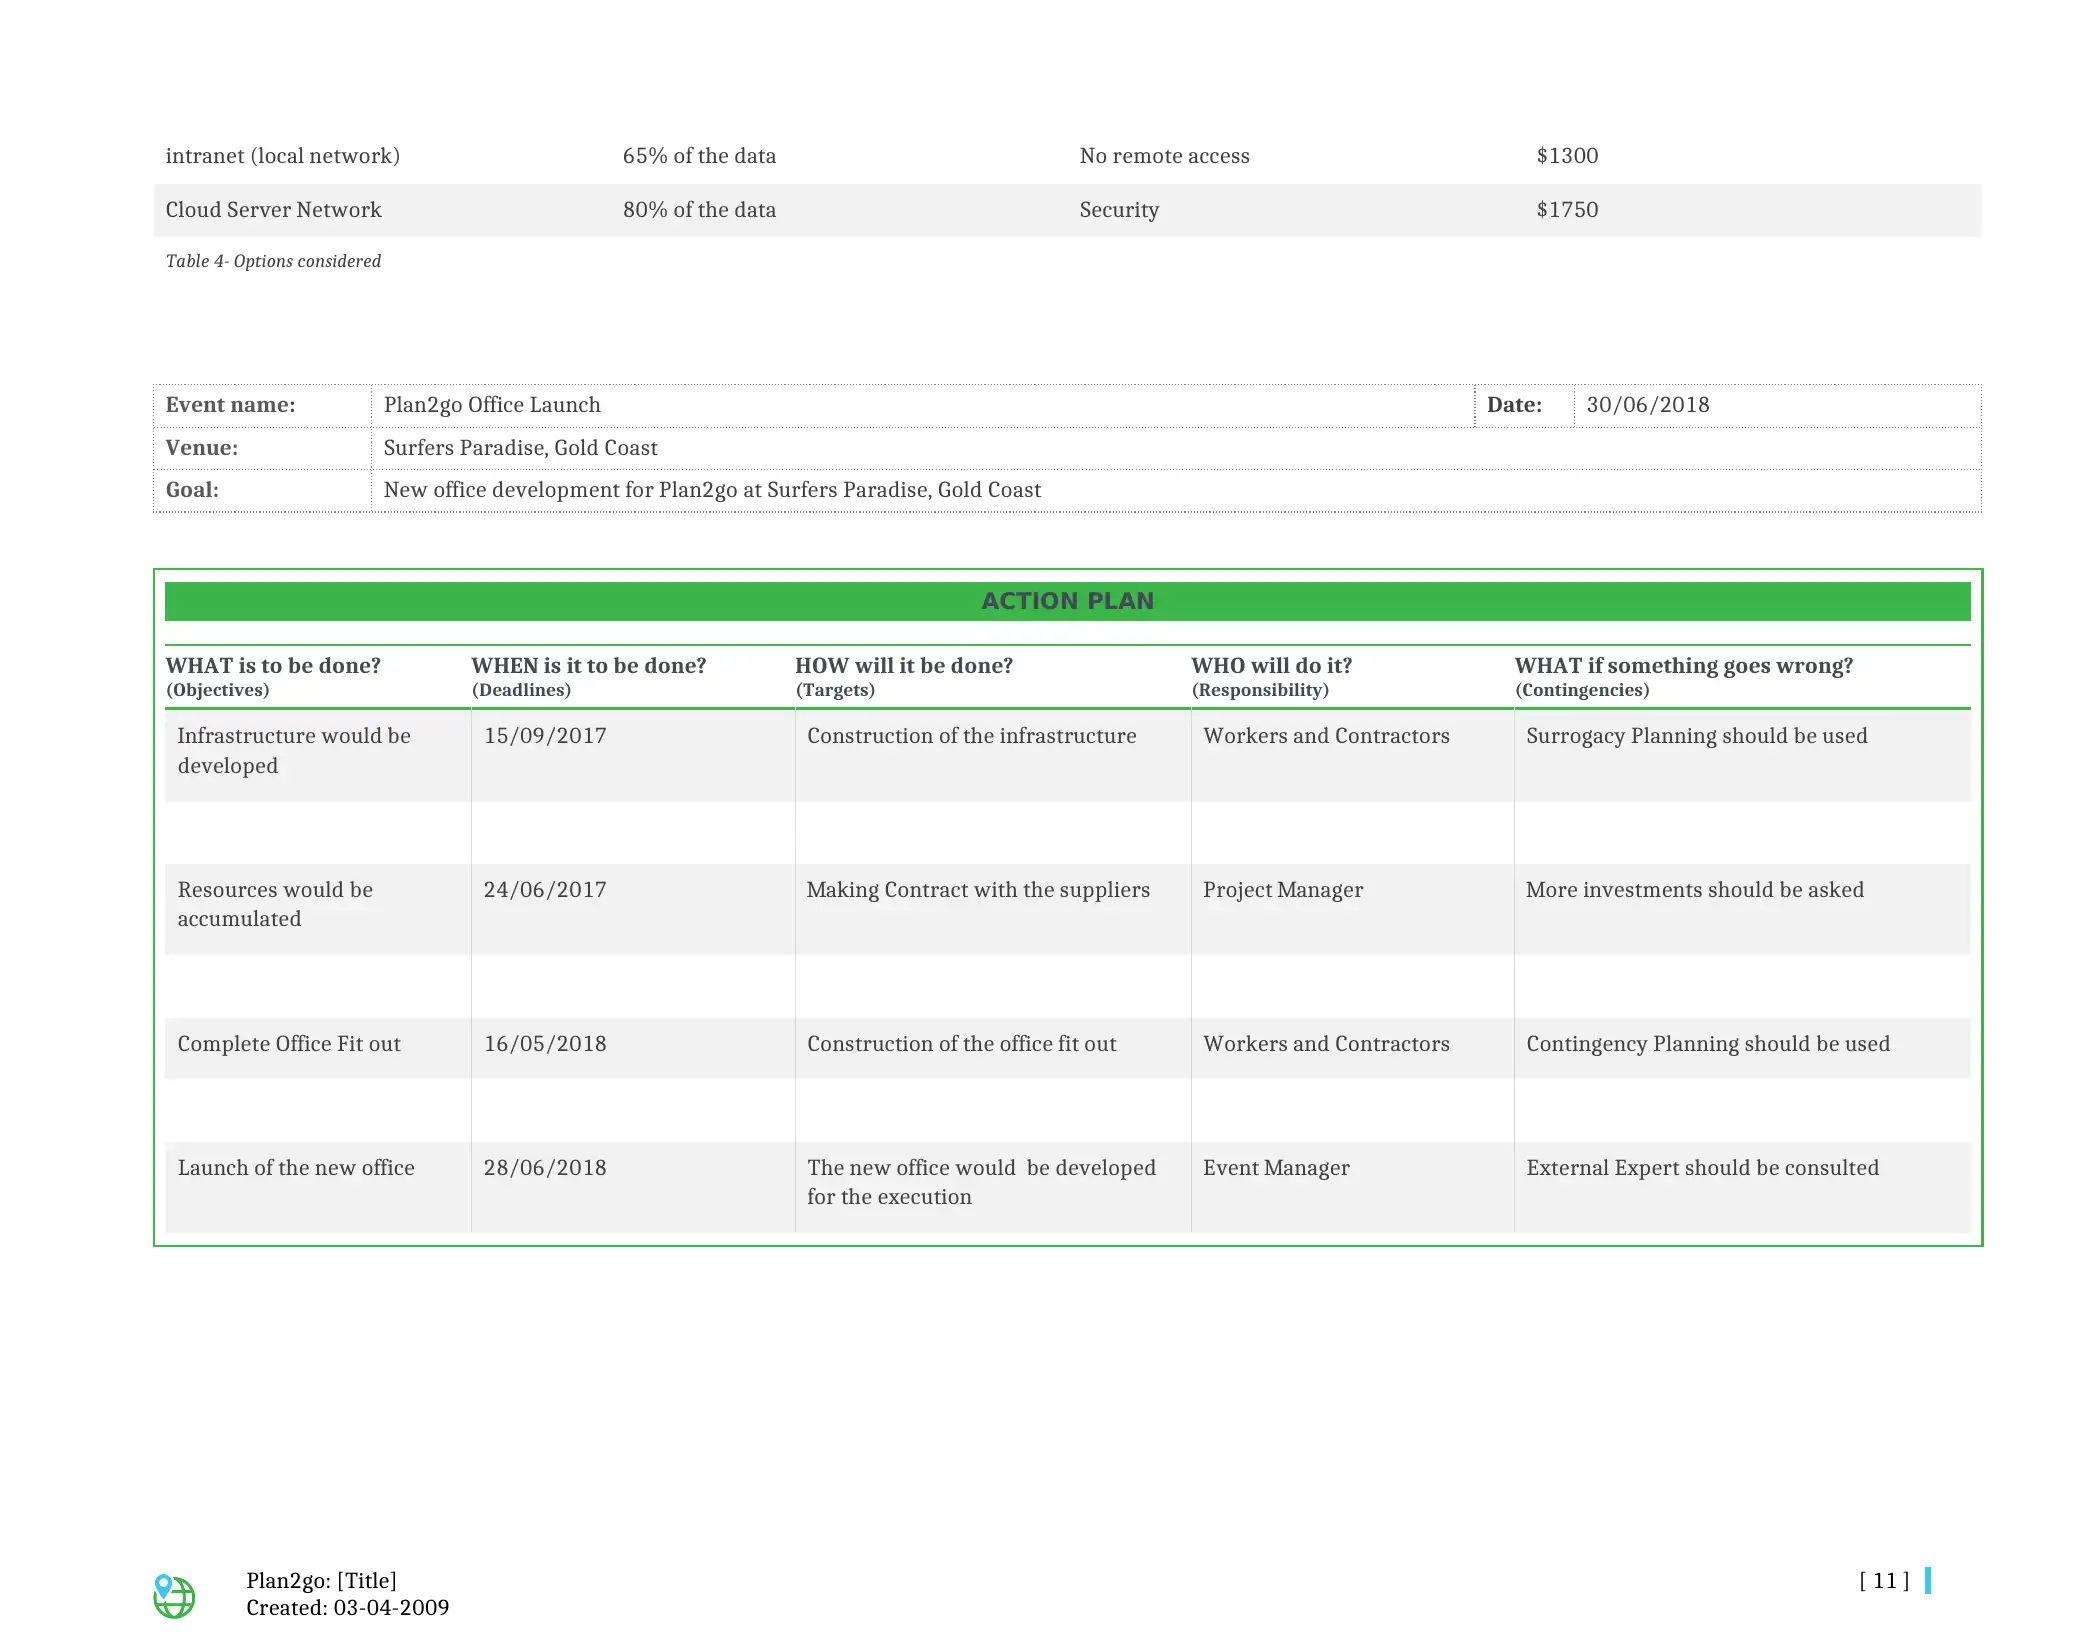Click the globe logo icon in footer
Image resolution: width=2100 pixels, height=1651 pixels.
(174, 1595)
